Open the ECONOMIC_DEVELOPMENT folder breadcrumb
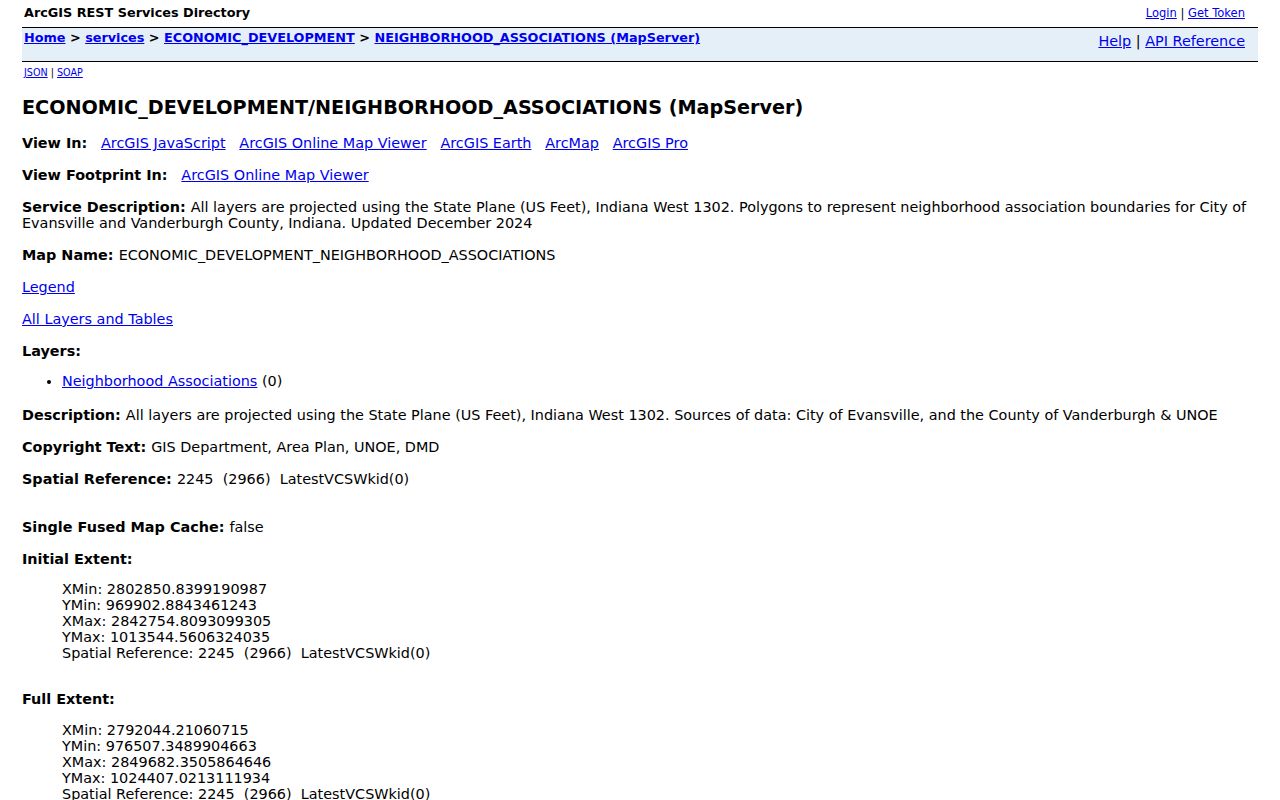Image resolution: width=1280 pixels, height=800 pixels. tap(259, 38)
